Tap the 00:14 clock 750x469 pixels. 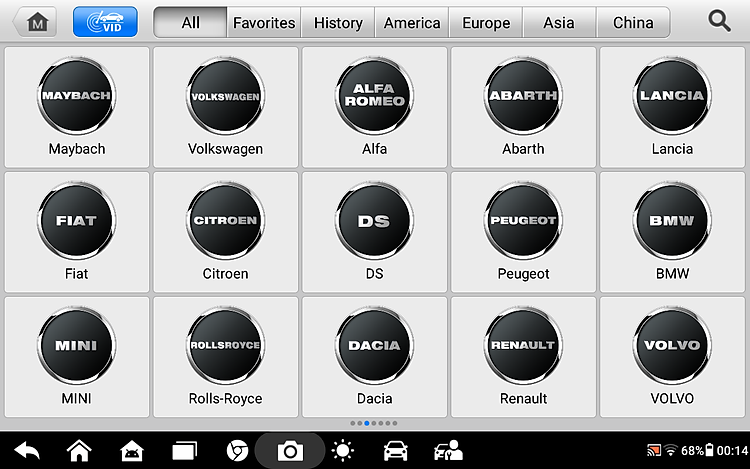click(732, 450)
